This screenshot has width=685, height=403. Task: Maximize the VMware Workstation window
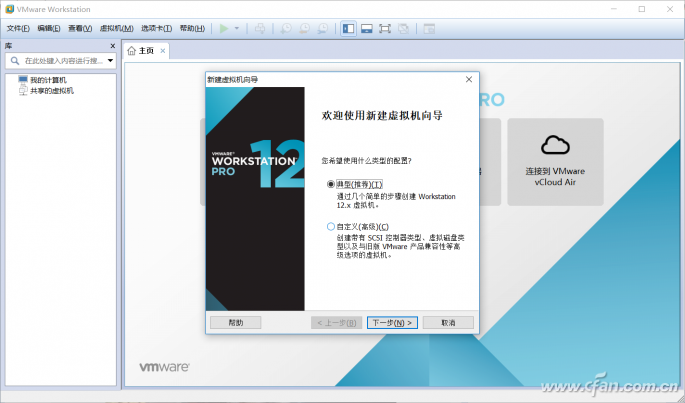click(x=642, y=9)
